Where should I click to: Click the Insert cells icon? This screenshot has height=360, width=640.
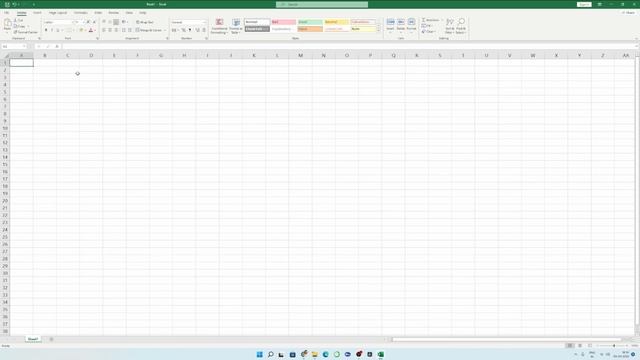pyautogui.click(x=391, y=22)
